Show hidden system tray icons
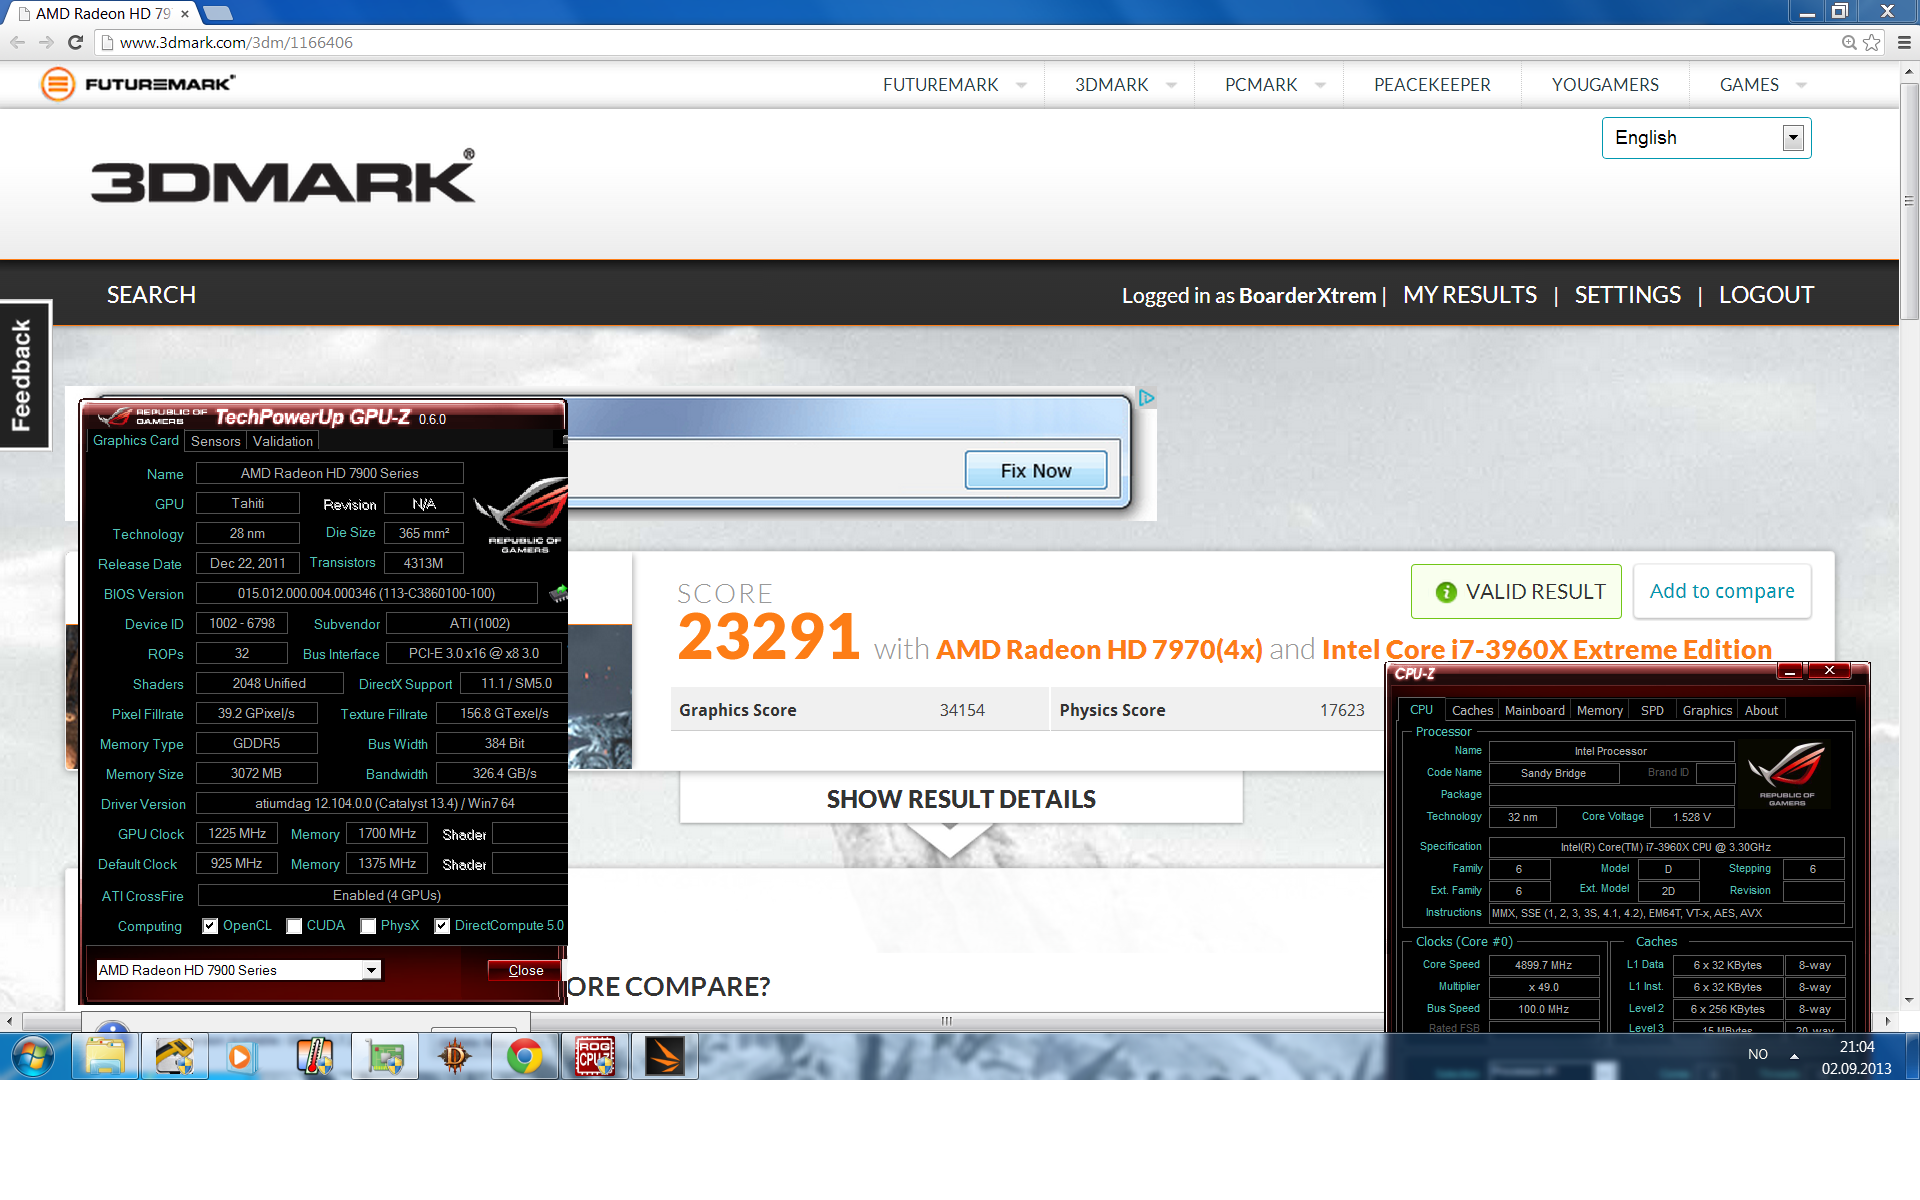The image size is (1920, 1200). 1794,1055
